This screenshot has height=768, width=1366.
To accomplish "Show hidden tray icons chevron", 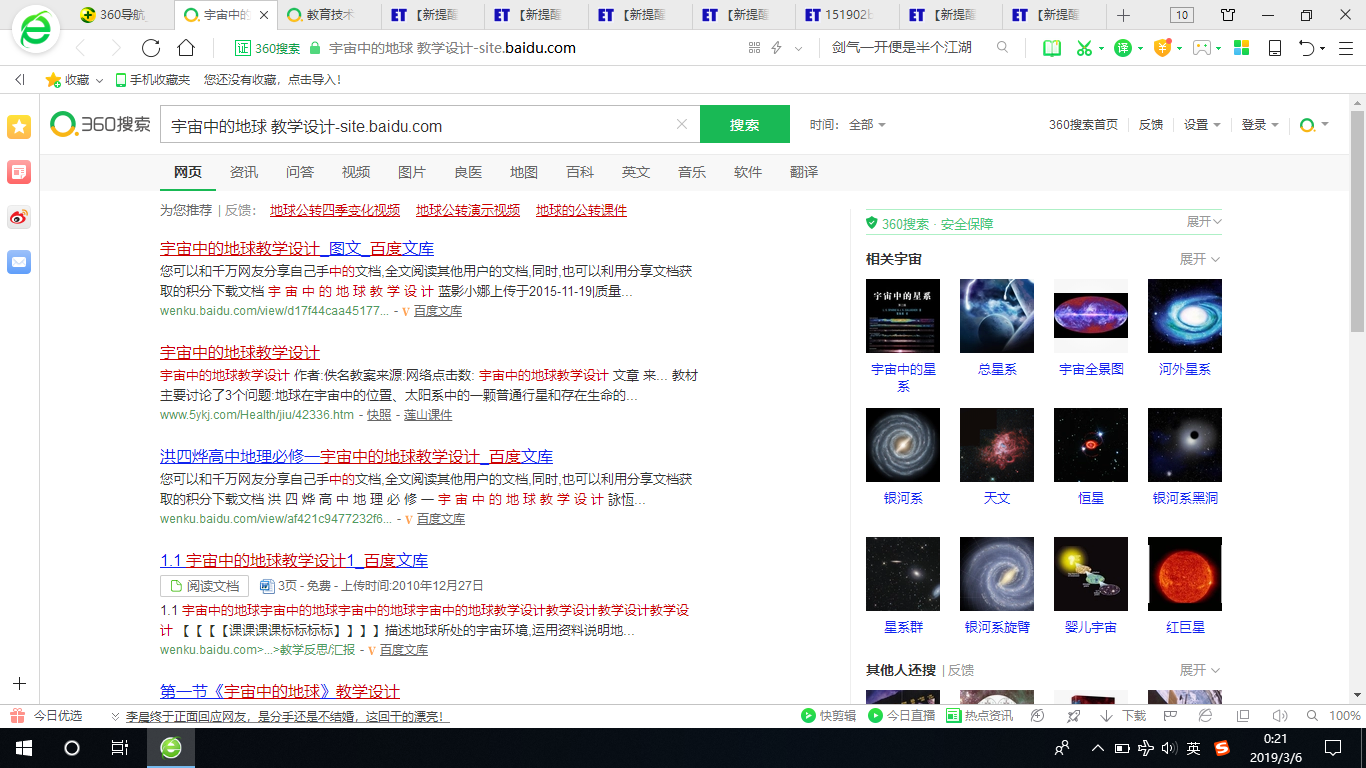I will click(1098, 748).
